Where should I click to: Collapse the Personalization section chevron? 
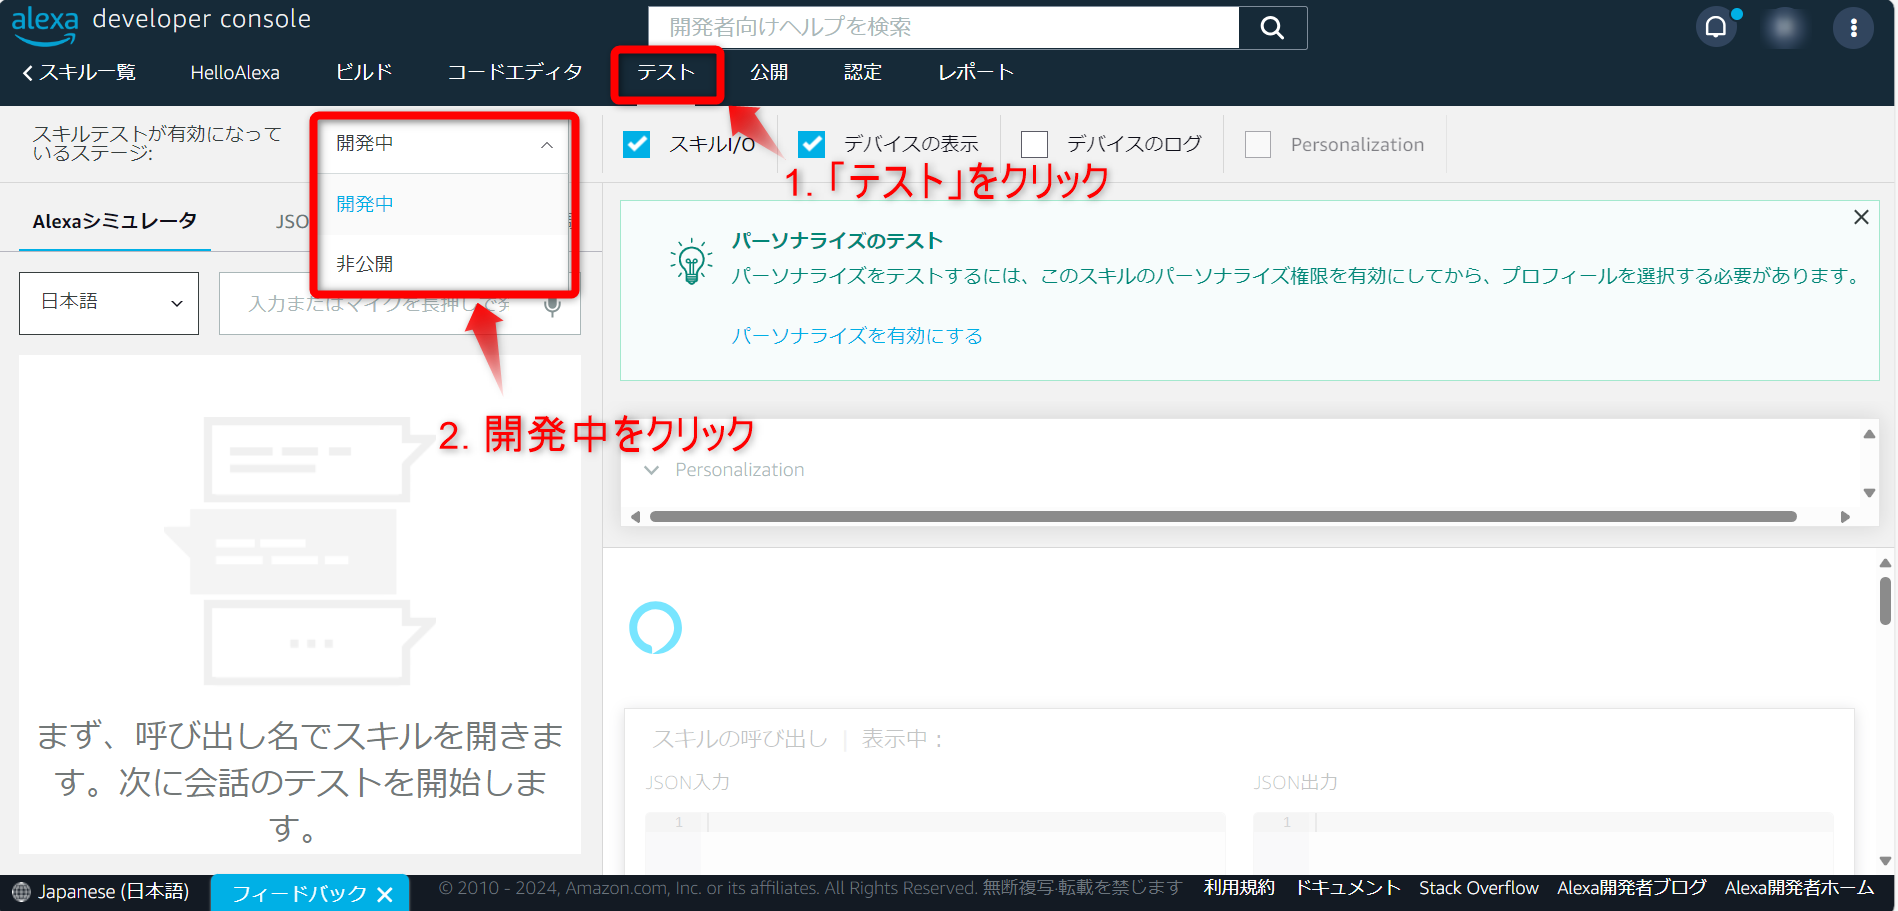[x=651, y=469]
